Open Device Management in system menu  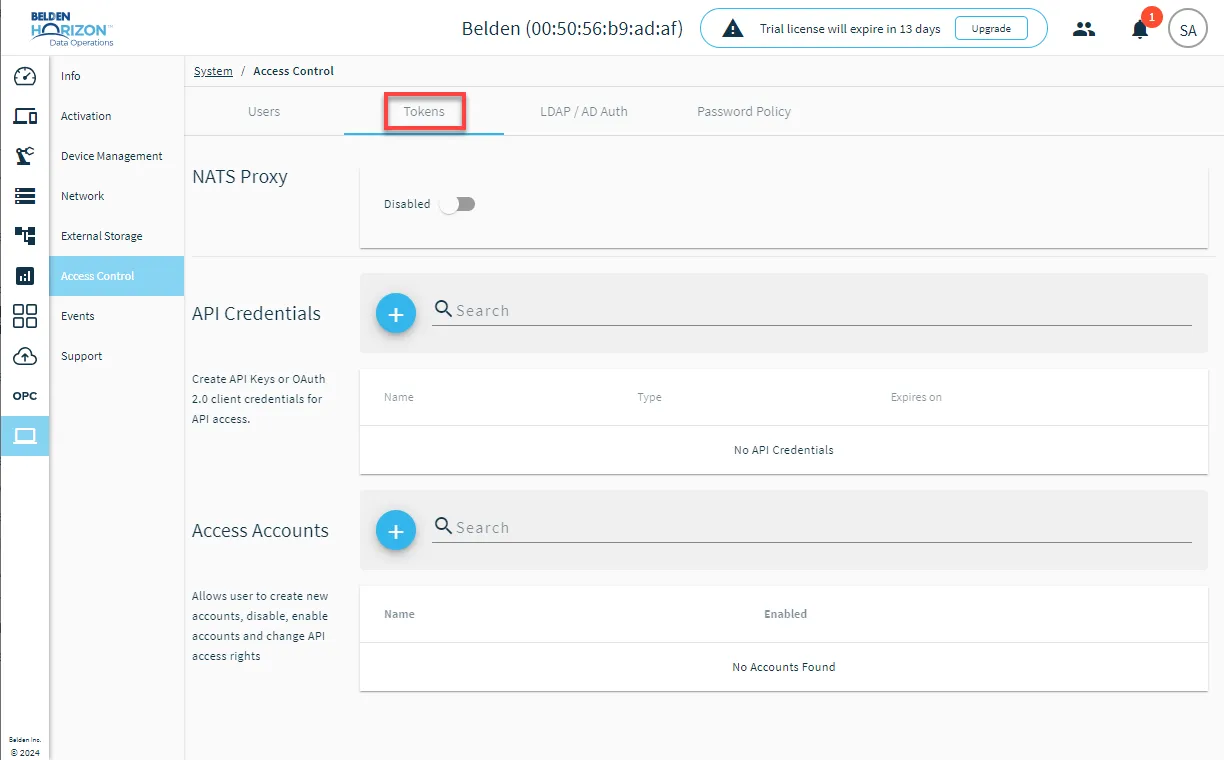tap(116, 156)
